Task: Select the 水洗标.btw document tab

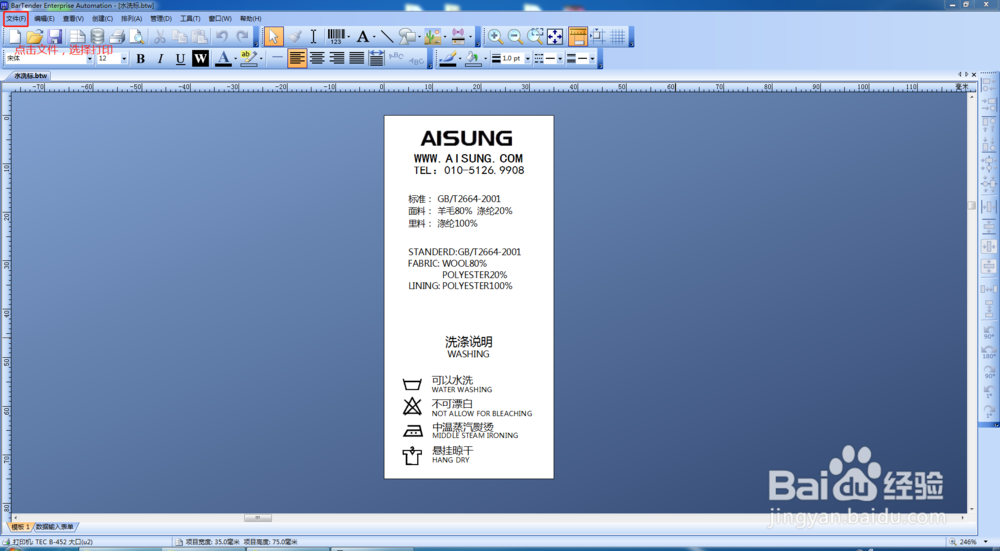Action: pos(31,76)
